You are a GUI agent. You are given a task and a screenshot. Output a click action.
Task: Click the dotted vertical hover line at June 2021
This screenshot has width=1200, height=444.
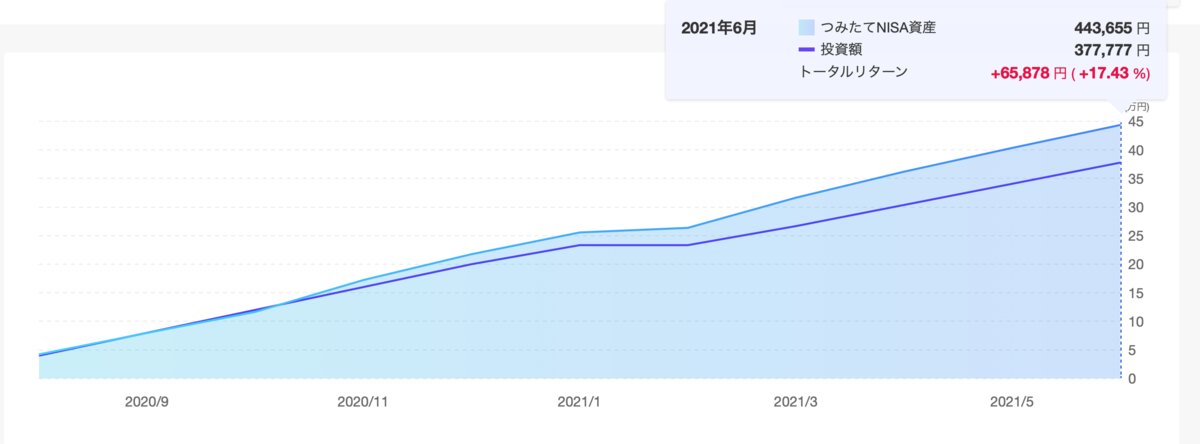1120,250
